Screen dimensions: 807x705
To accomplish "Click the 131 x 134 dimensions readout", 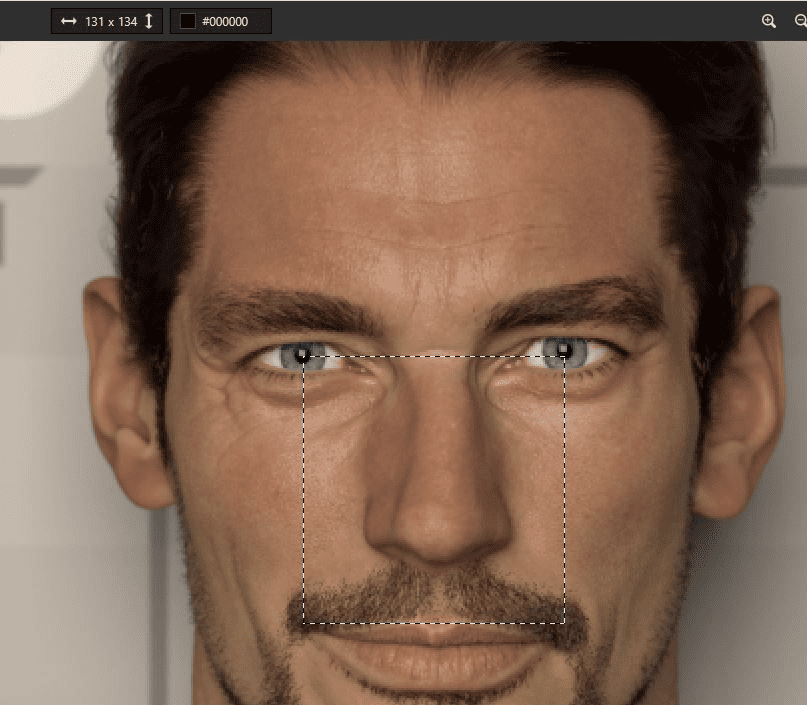I will pyautogui.click(x=111, y=22).
